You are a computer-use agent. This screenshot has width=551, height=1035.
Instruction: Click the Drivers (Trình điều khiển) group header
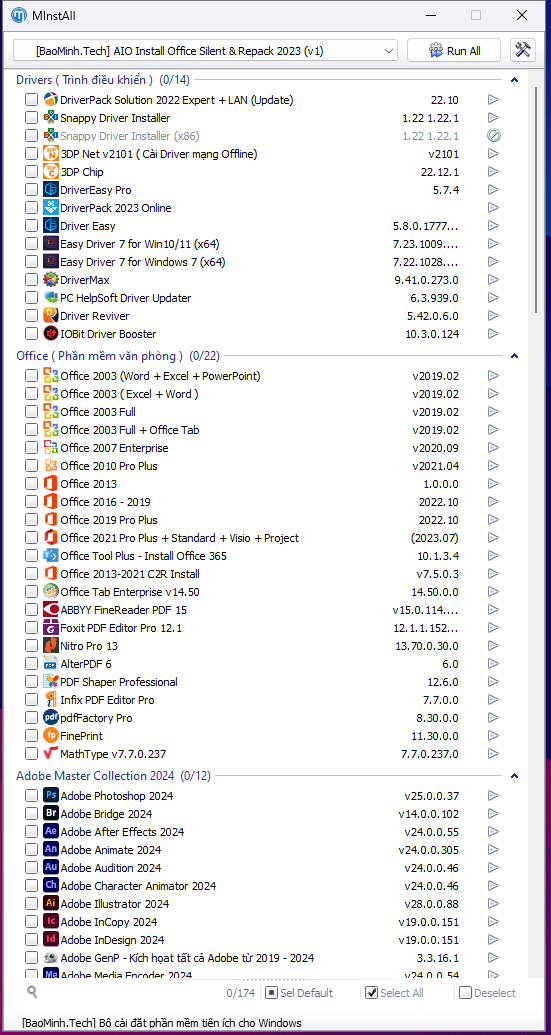click(x=102, y=80)
